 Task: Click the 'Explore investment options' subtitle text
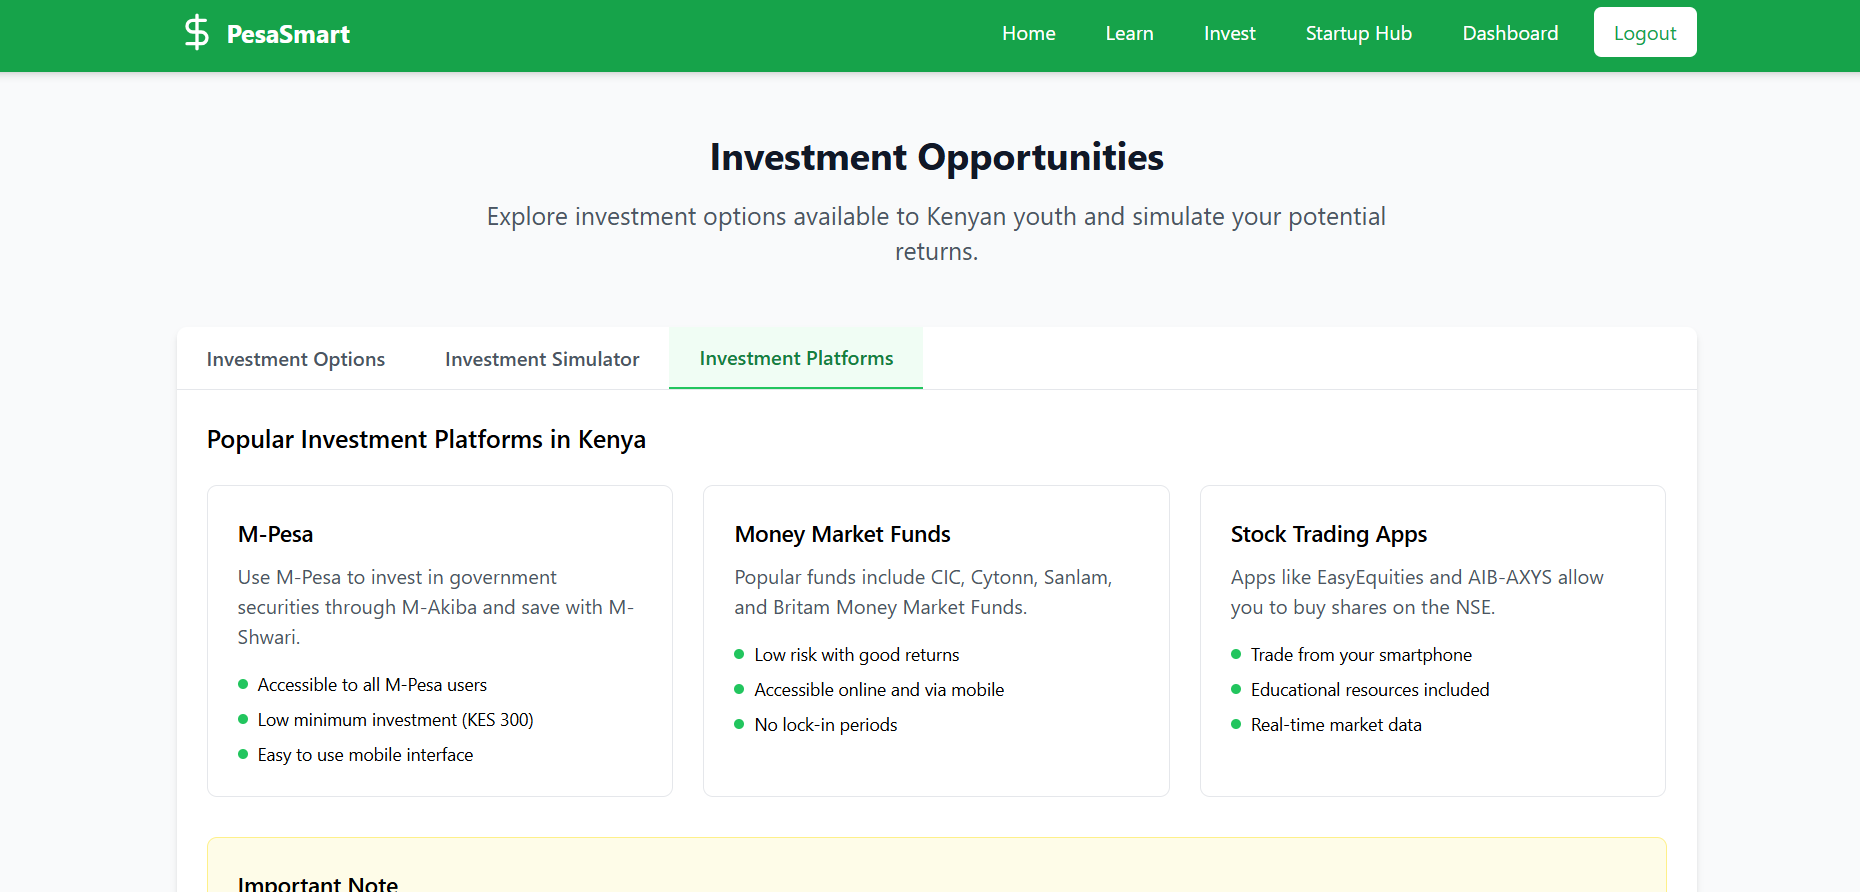point(937,234)
